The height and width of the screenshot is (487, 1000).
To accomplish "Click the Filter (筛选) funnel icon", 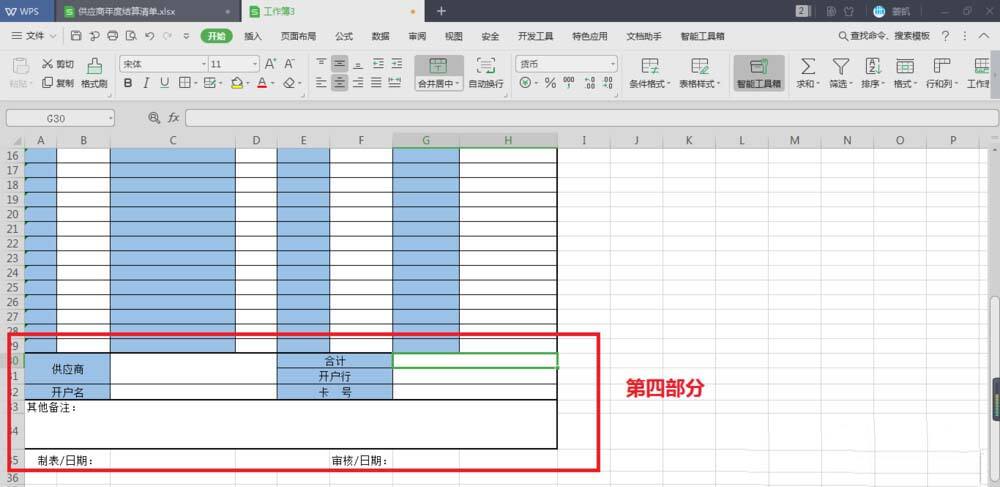I will click(x=840, y=71).
